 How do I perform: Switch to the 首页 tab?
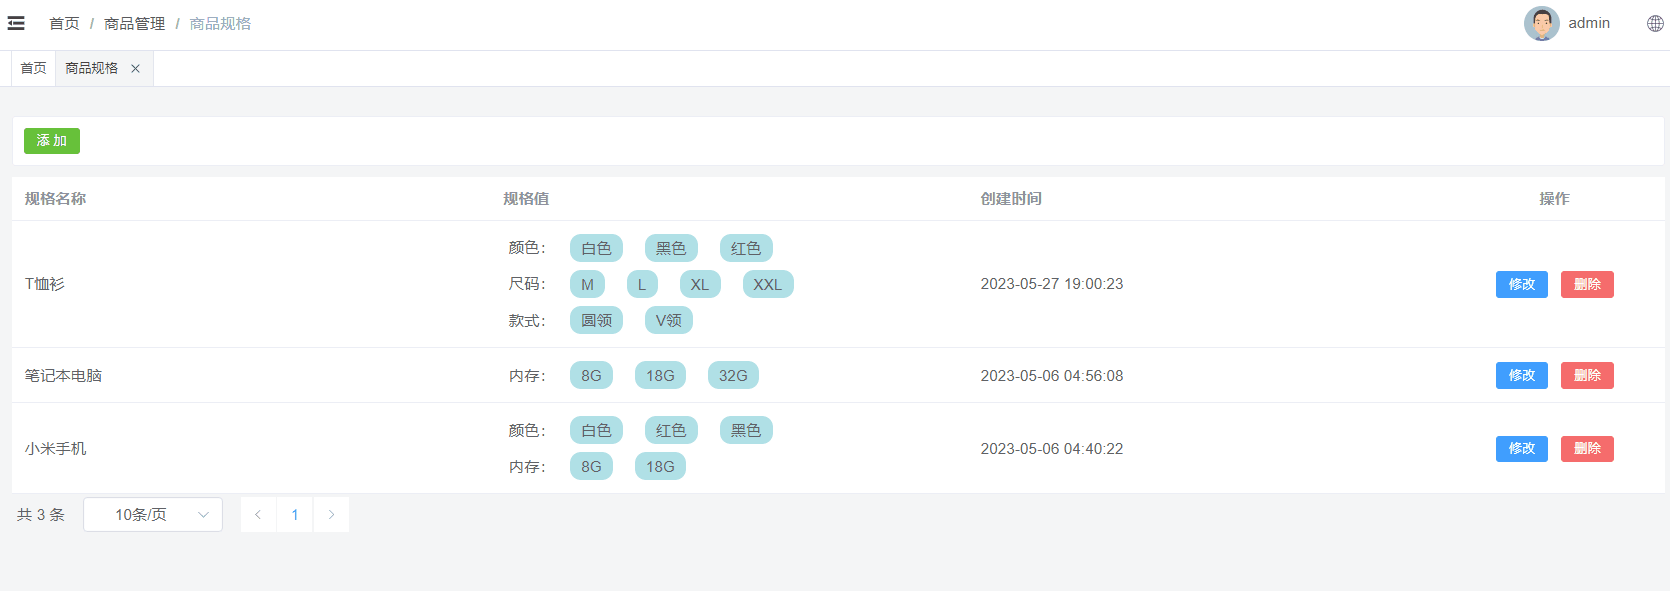(33, 68)
